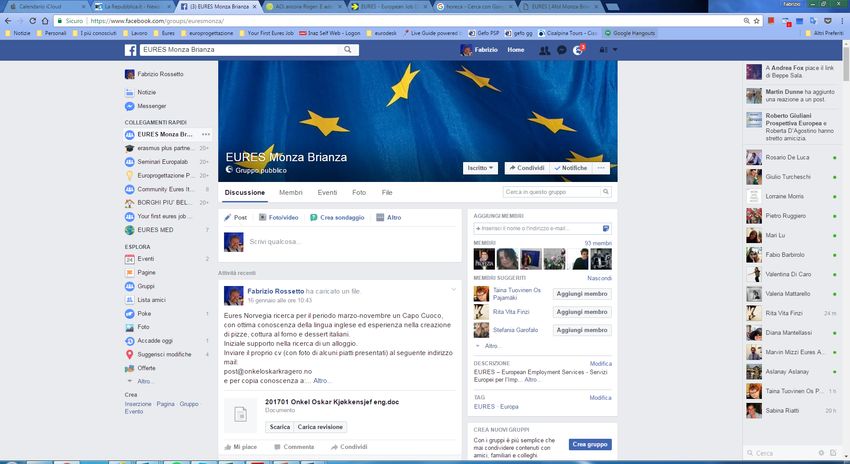Open Iscritto dropdown on group cover
Image resolution: width=850 pixels, height=464 pixels.
pyautogui.click(x=480, y=168)
